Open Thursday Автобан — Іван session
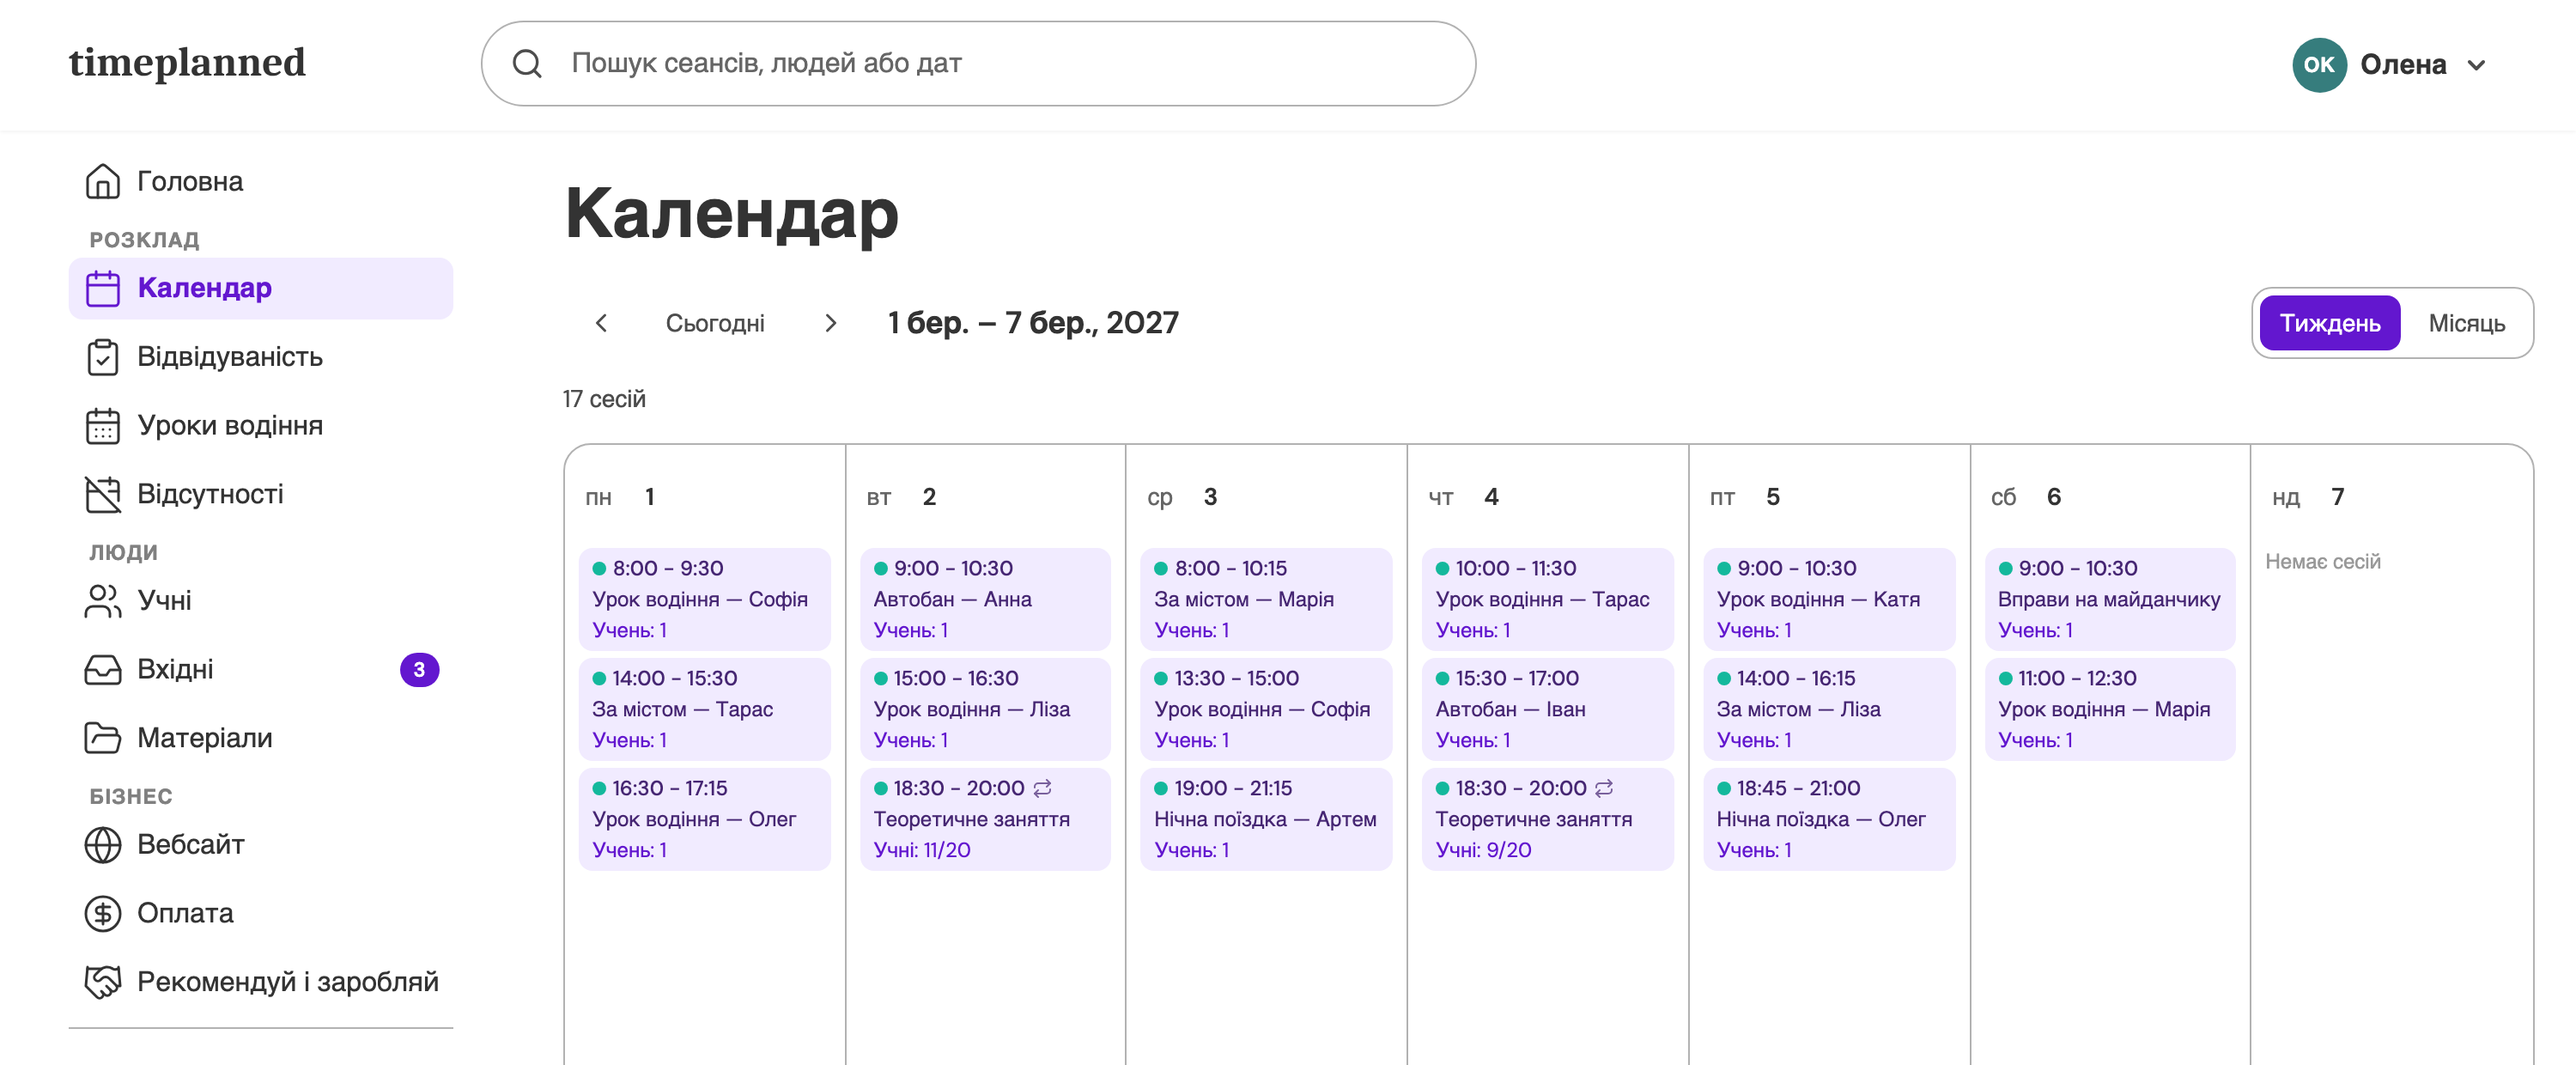This screenshot has height=1065, width=2576. coord(1548,709)
